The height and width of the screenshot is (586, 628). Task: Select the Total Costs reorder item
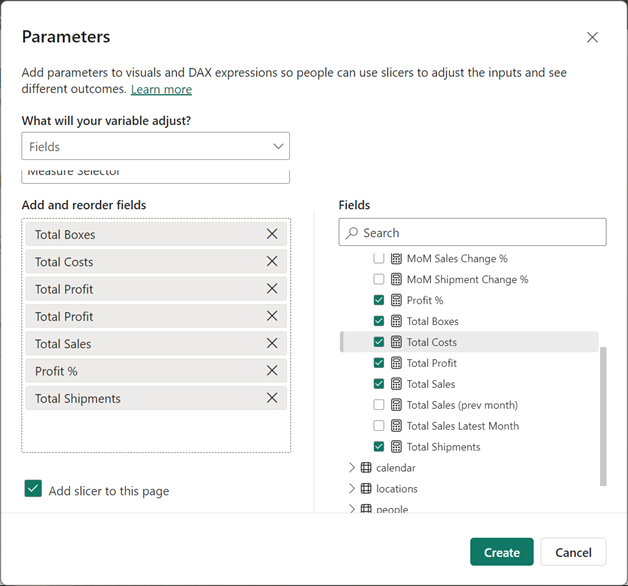156,261
